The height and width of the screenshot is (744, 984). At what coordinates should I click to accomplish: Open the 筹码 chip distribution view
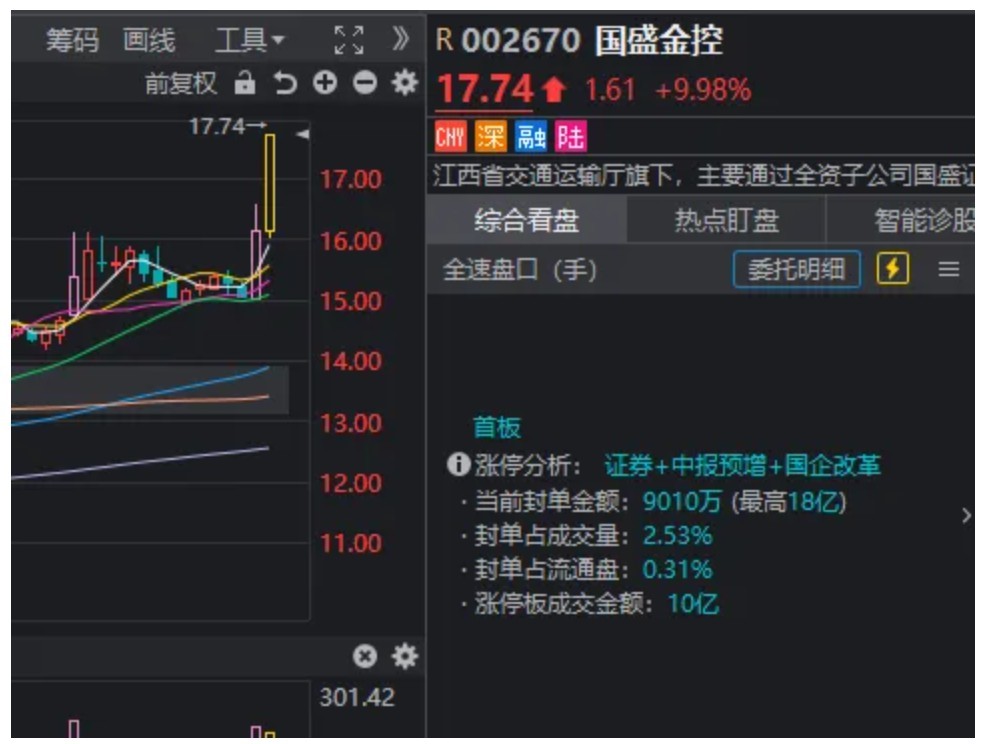click(73, 41)
